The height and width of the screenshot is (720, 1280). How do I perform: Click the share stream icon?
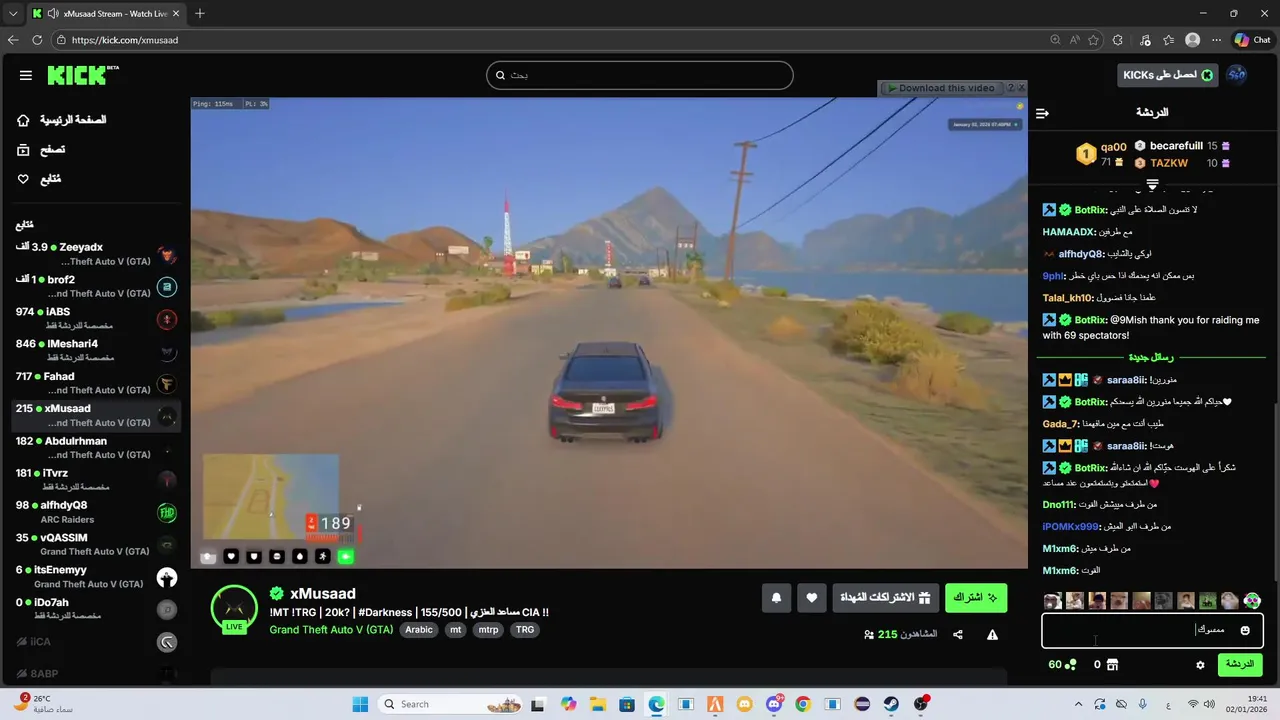pyautogui.click(x=958, y=634)
